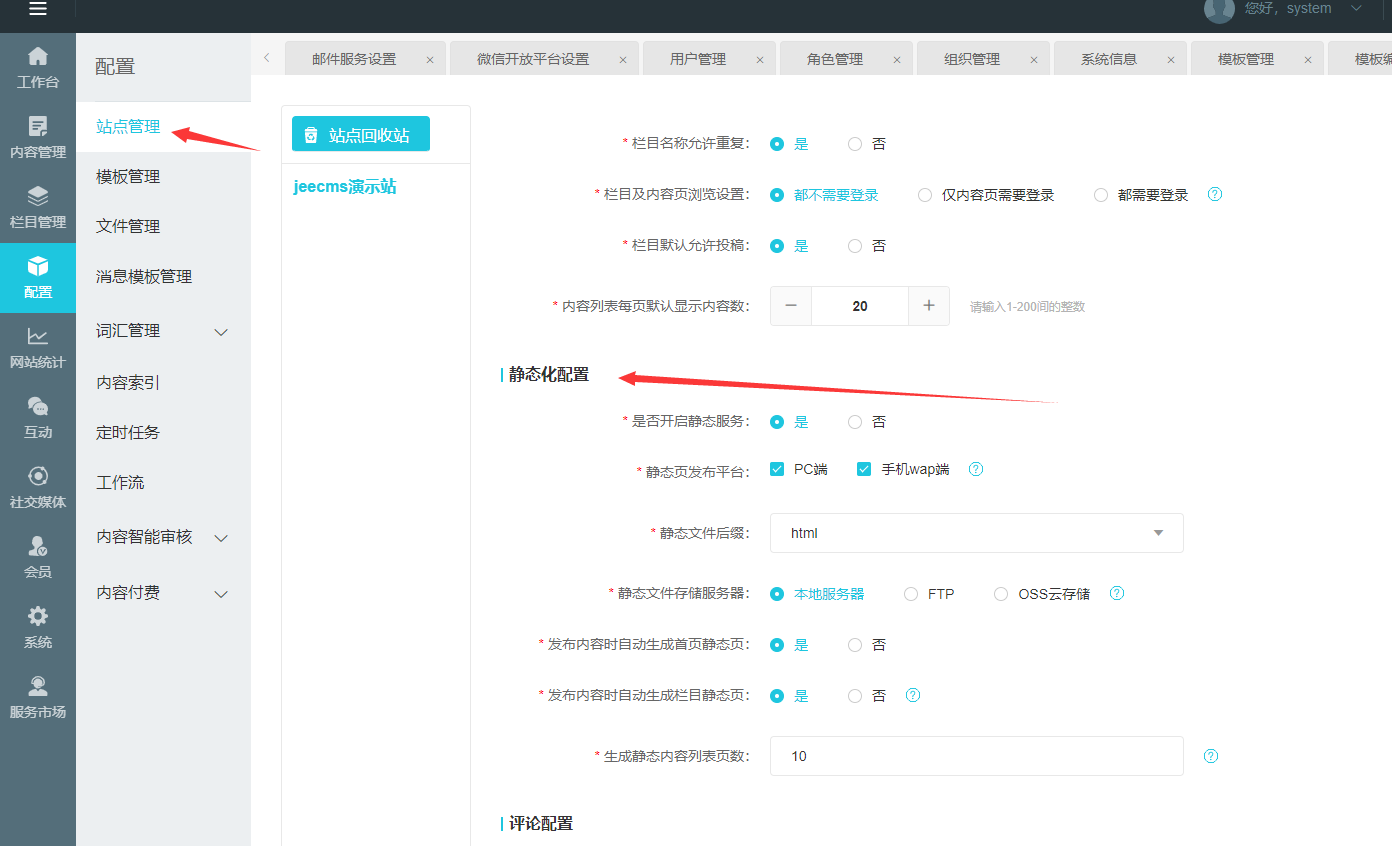Open 内容索引 menu item
1392x846 pixels.
[128, 383]
